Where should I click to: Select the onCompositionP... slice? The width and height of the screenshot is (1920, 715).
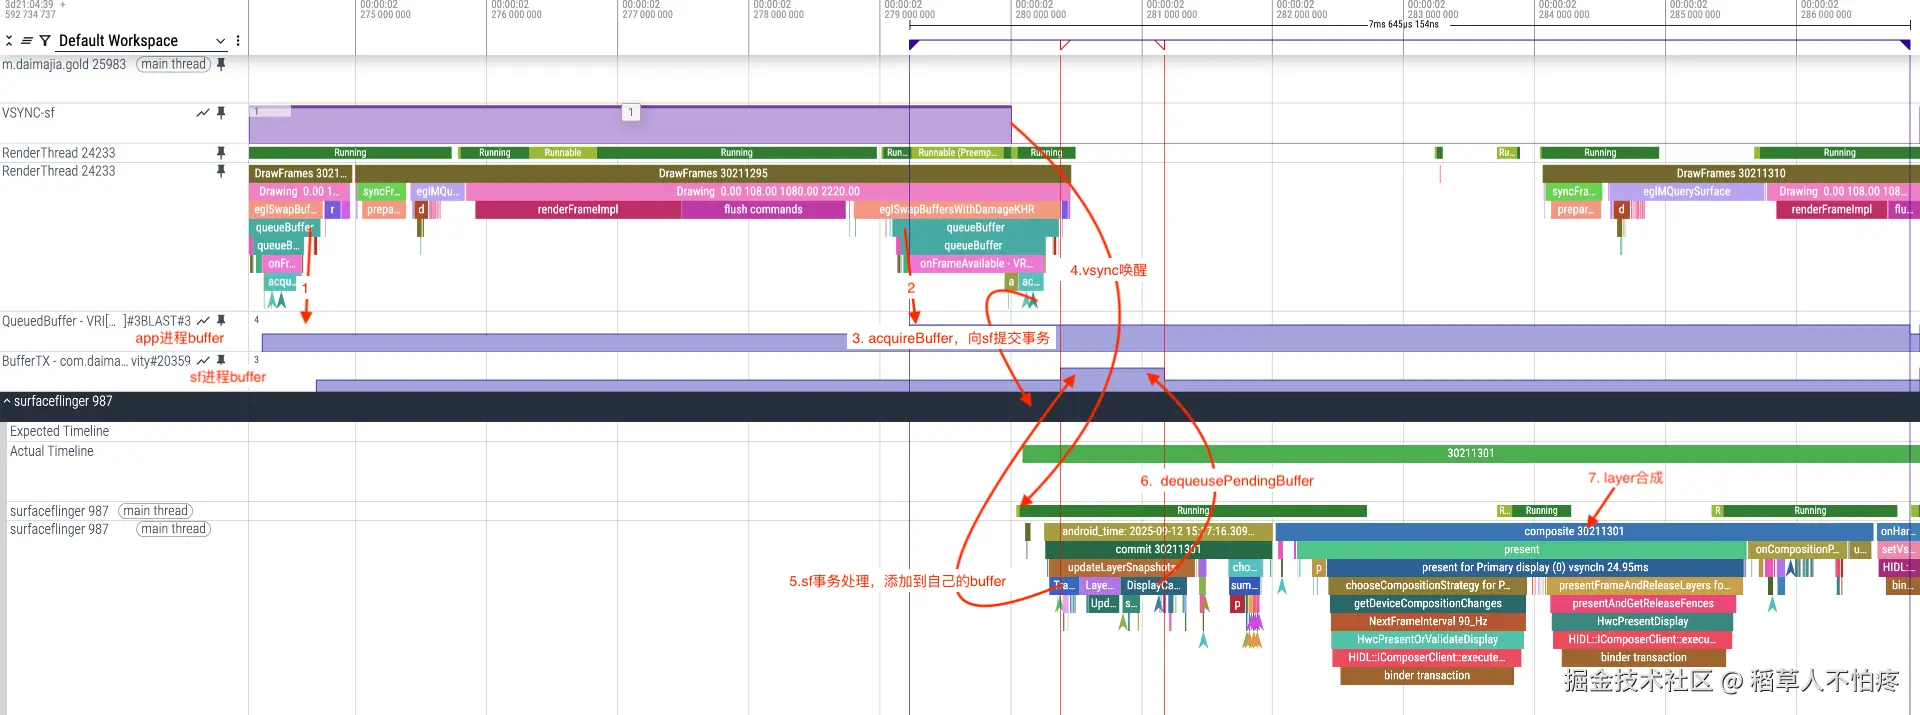point(1796,549)
